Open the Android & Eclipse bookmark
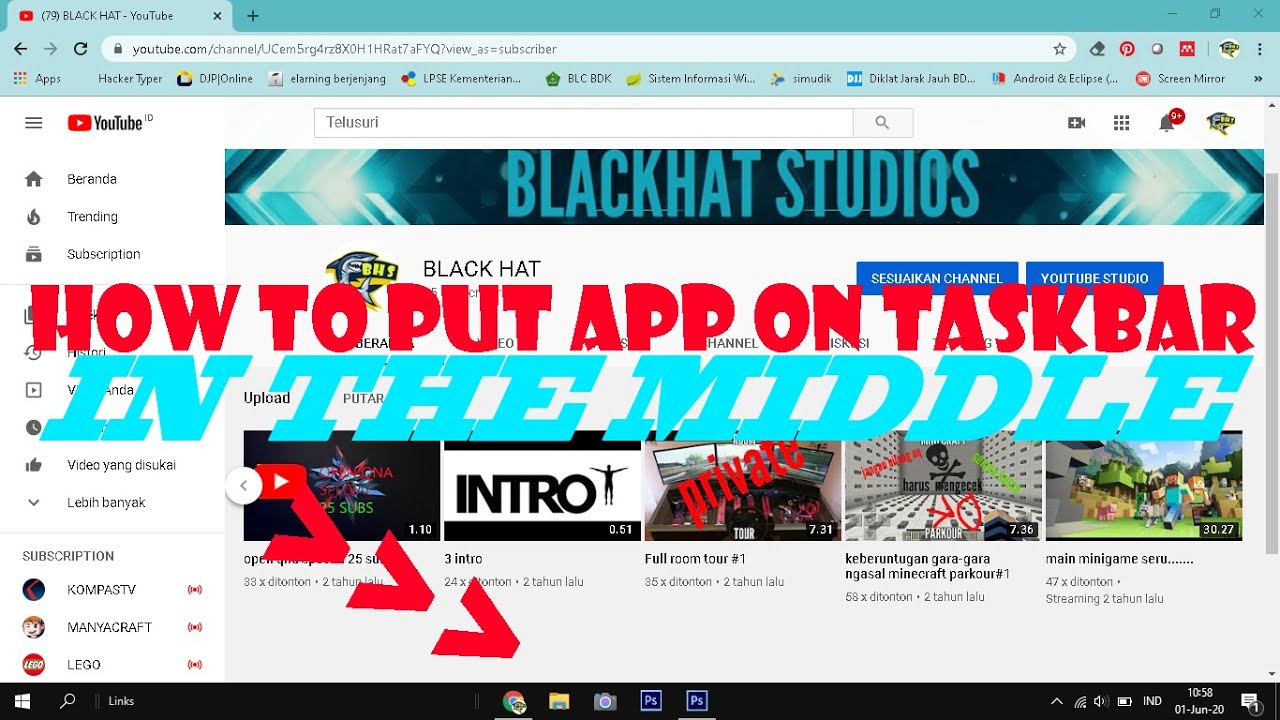 pos(1055,78)
